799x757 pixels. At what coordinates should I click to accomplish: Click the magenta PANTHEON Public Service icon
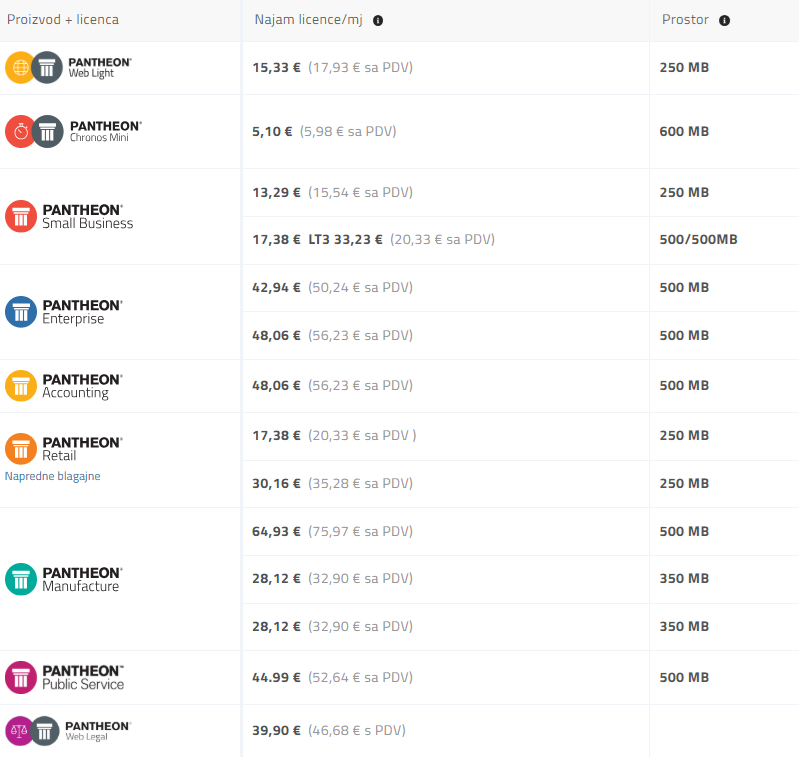(21, 677)
